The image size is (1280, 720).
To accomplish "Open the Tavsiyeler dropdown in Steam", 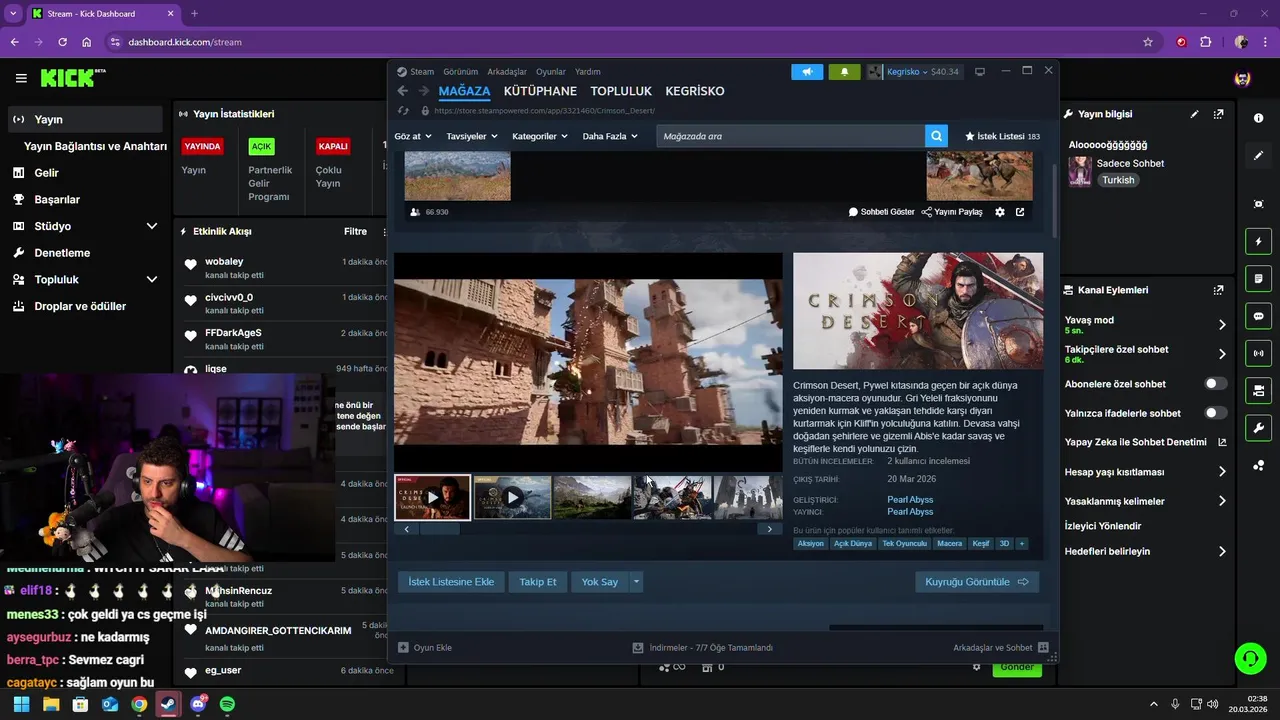I will click(471, 136).
